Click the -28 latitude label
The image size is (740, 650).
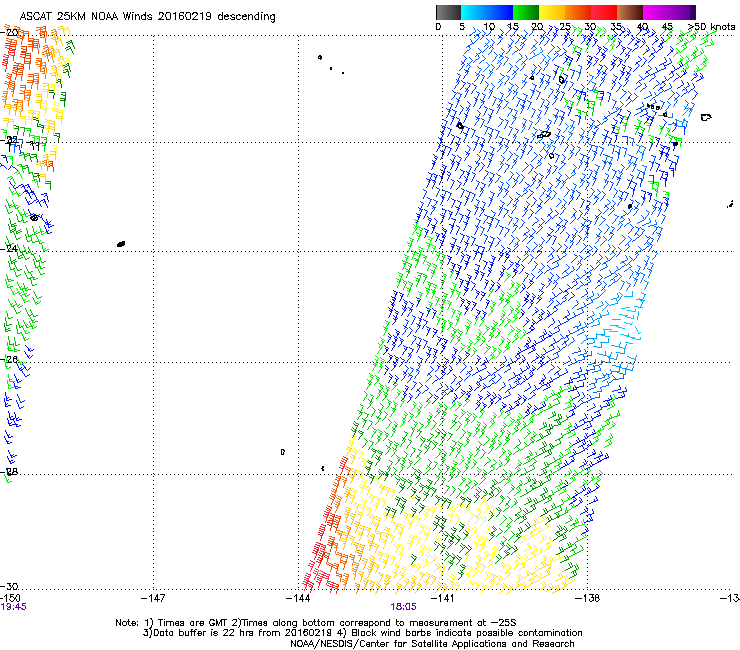(x=9, y=471)
